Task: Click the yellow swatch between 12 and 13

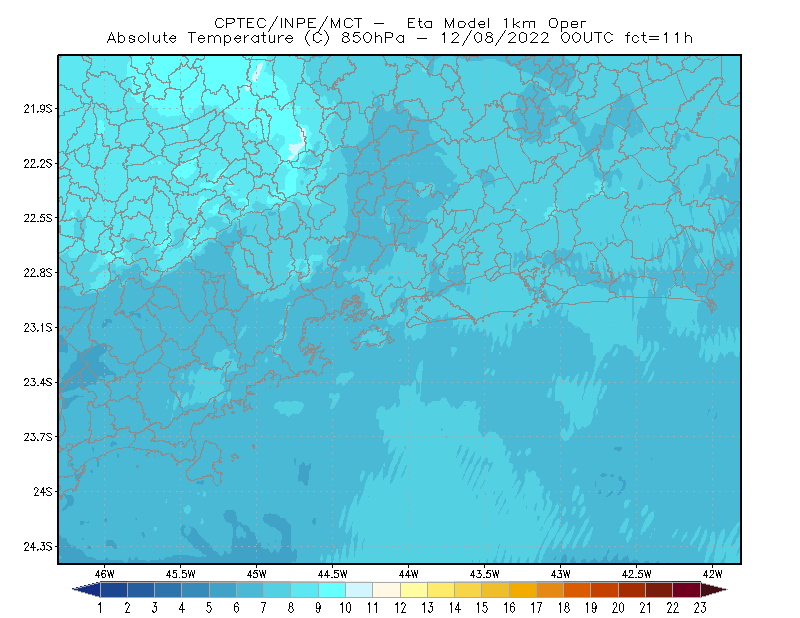Action: (414, 590)
